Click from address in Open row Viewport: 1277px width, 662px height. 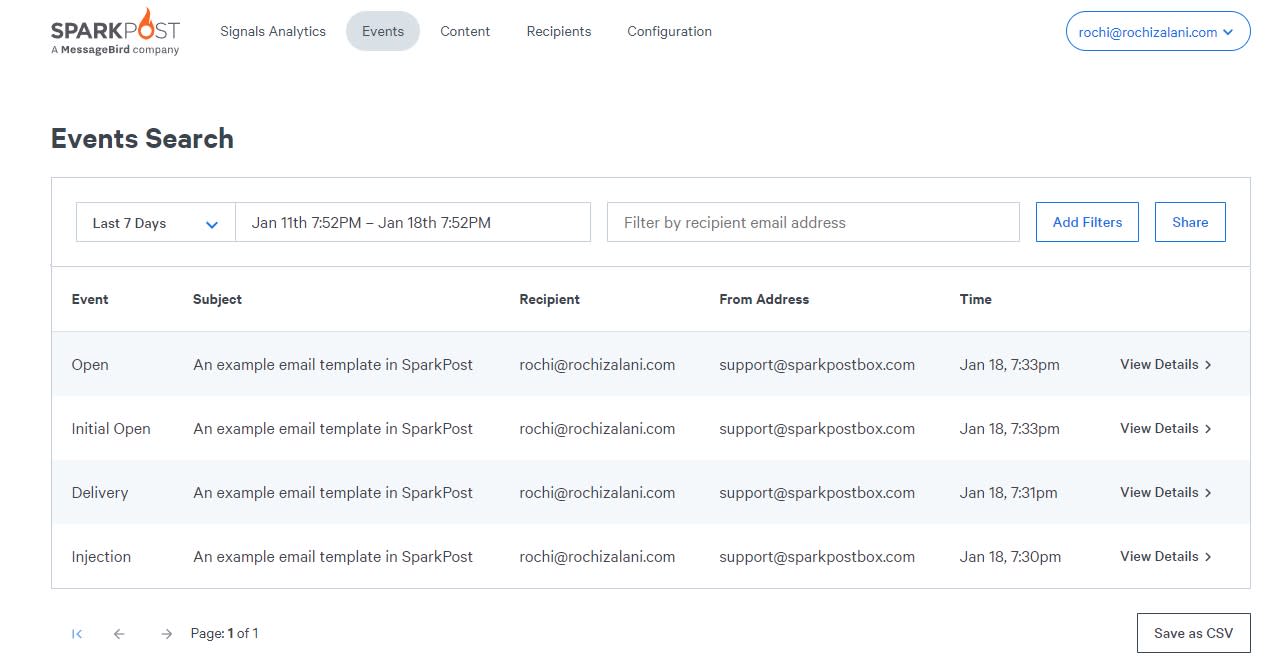tap(817, 365)
